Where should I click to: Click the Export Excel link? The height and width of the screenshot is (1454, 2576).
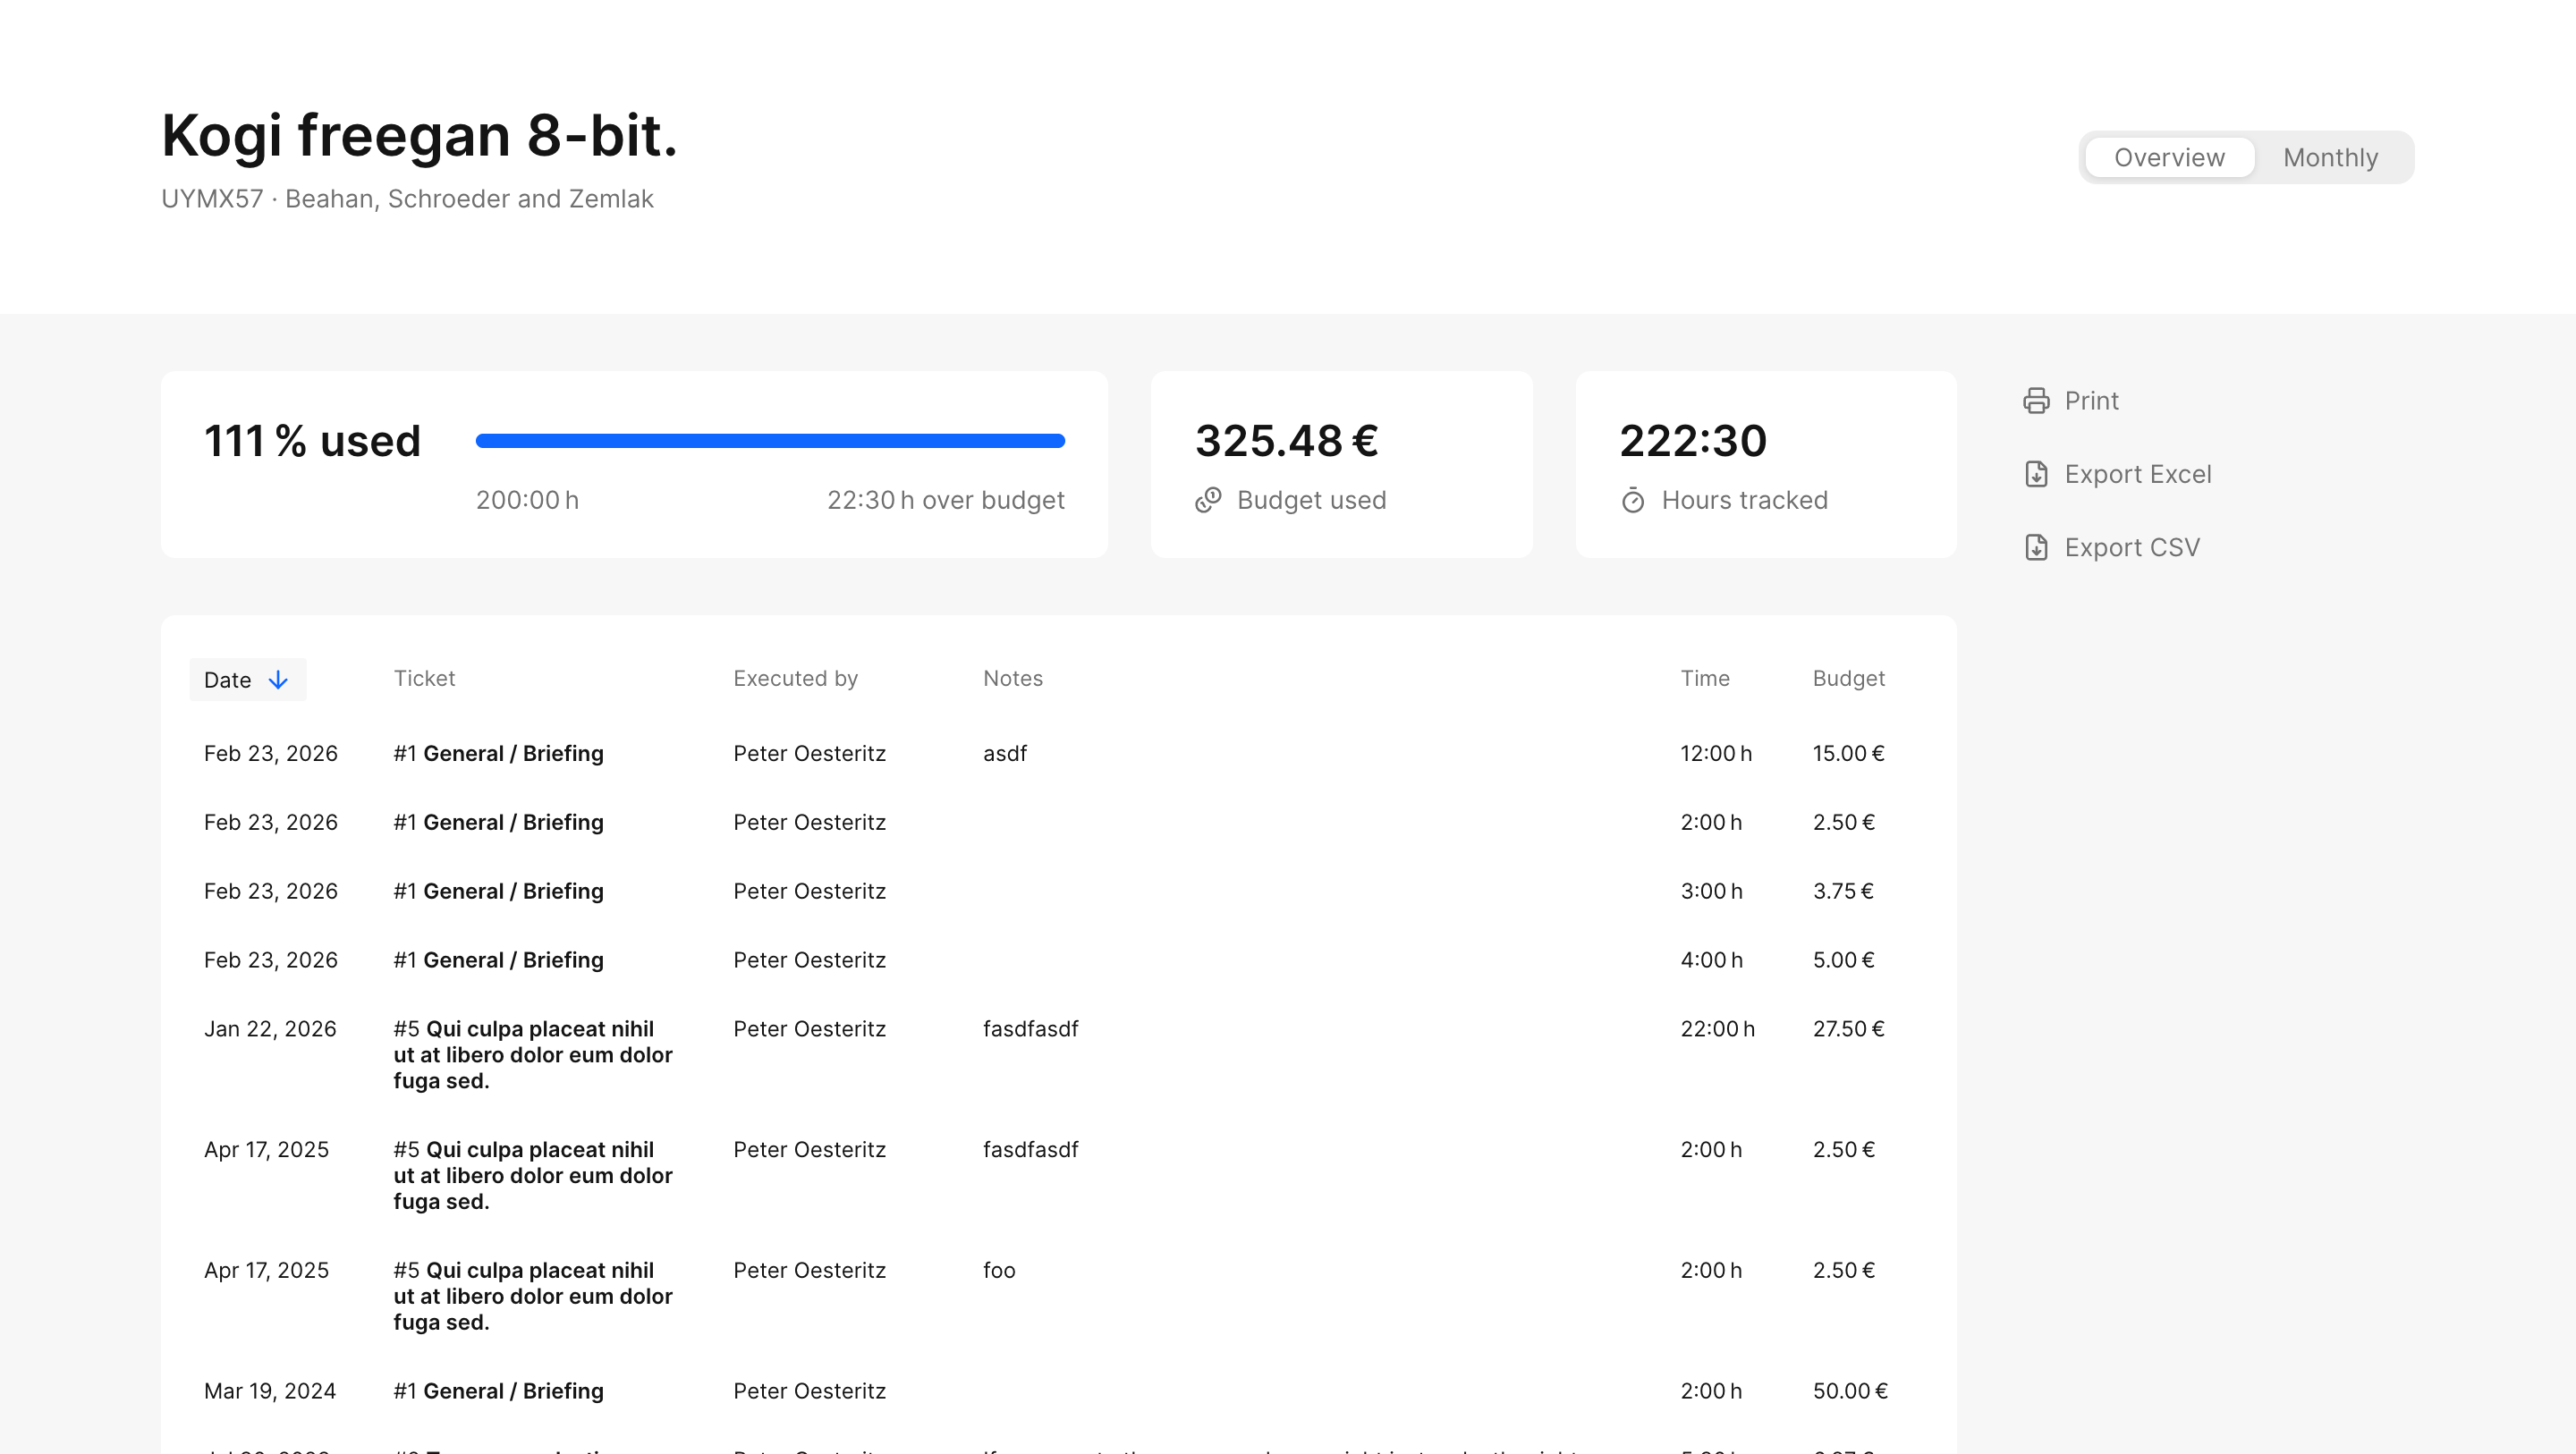(x=2117, y=474)
